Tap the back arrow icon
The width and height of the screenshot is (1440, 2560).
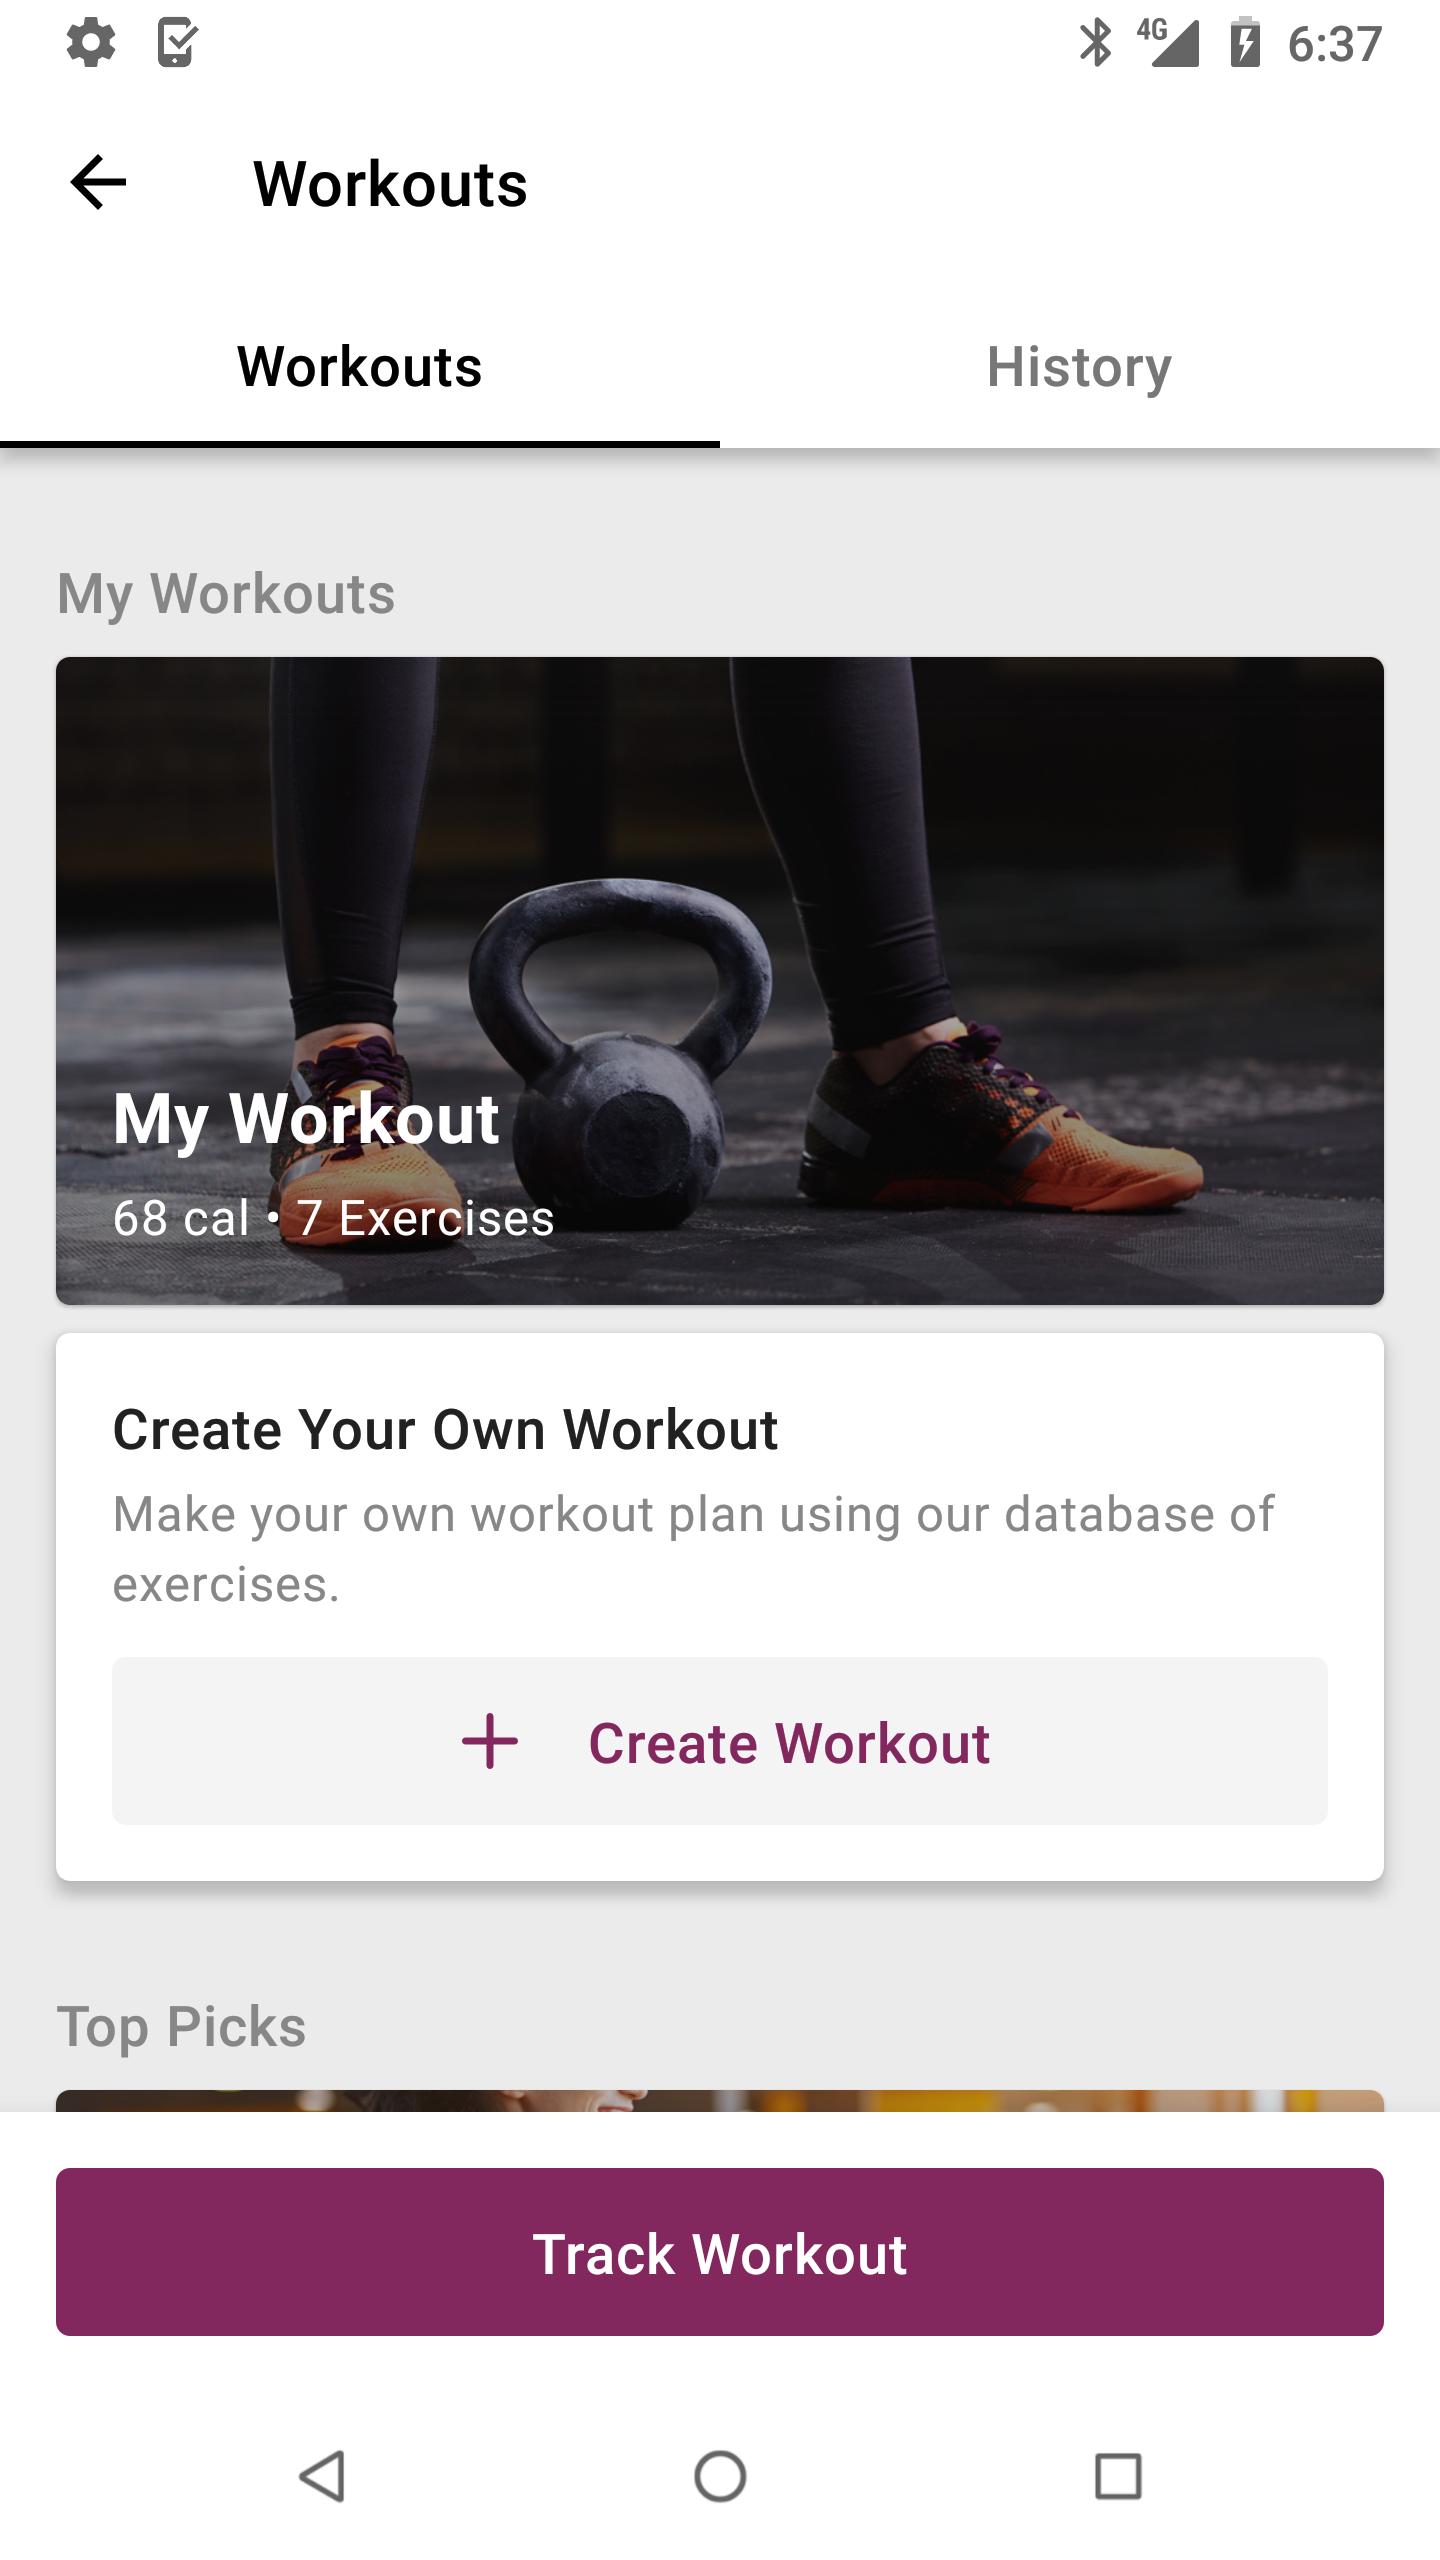tap(98, 183)
